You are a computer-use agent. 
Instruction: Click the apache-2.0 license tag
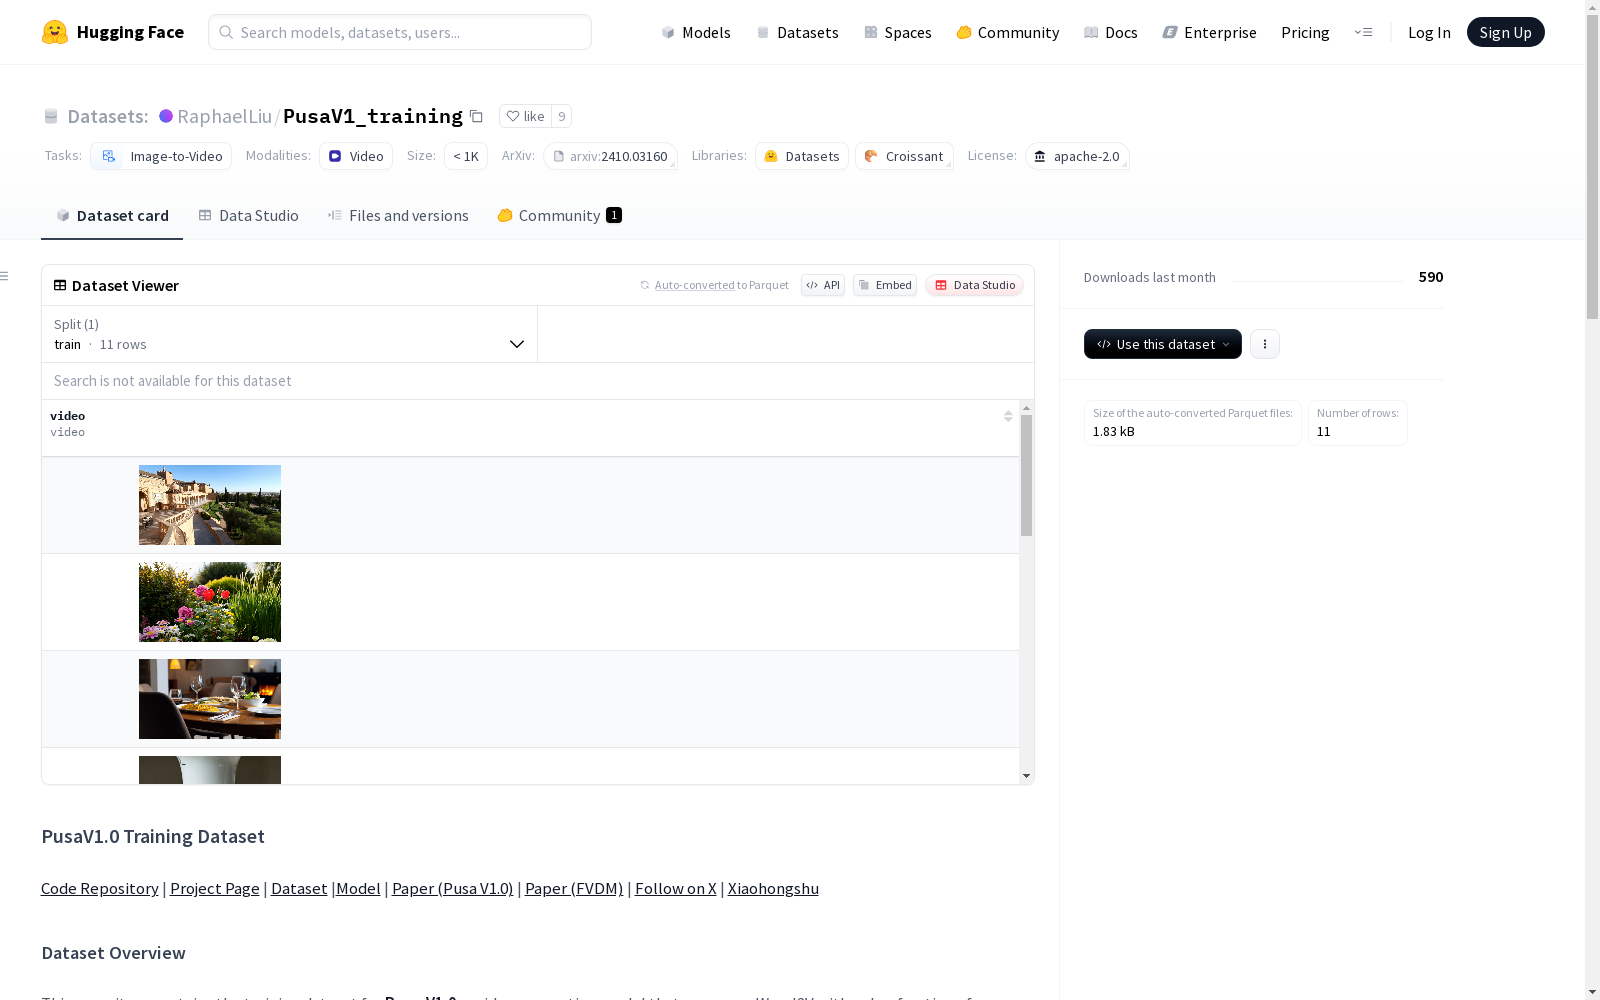1077,156
